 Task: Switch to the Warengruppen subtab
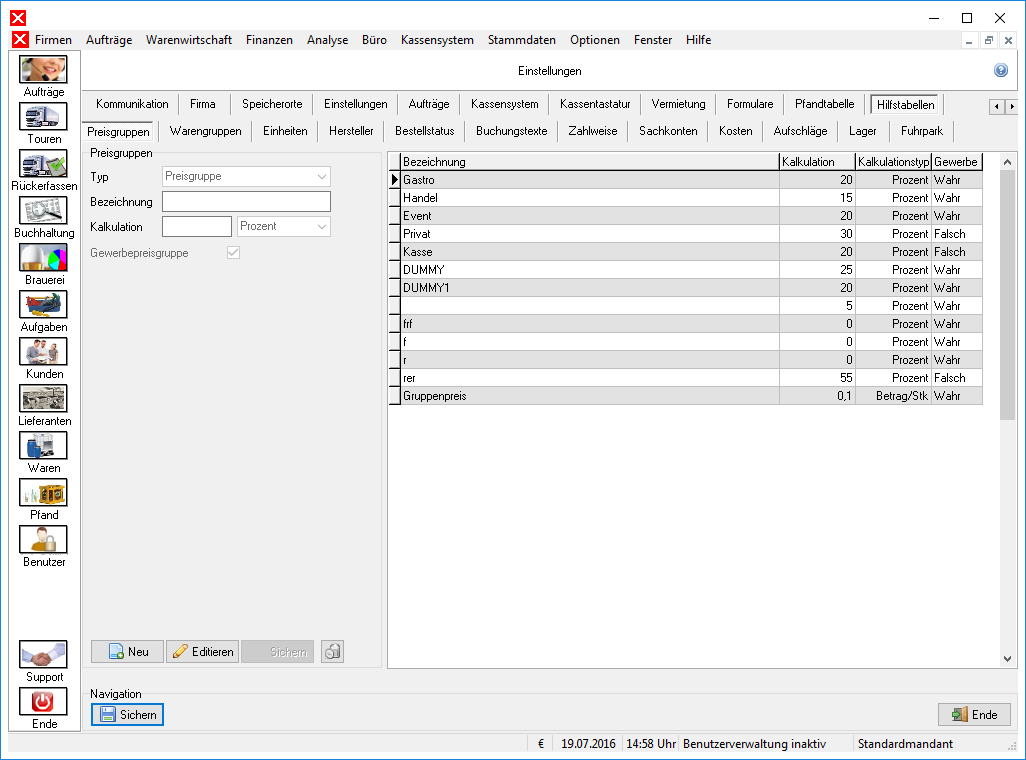tap(205, 131)
